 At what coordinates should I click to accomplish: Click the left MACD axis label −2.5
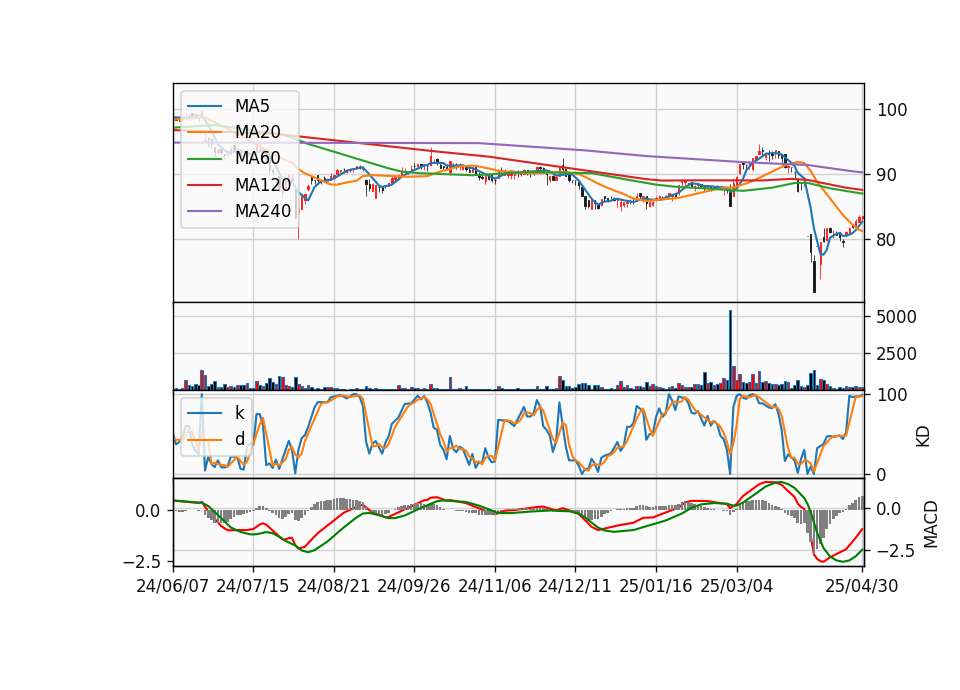[x=143, y=561]
